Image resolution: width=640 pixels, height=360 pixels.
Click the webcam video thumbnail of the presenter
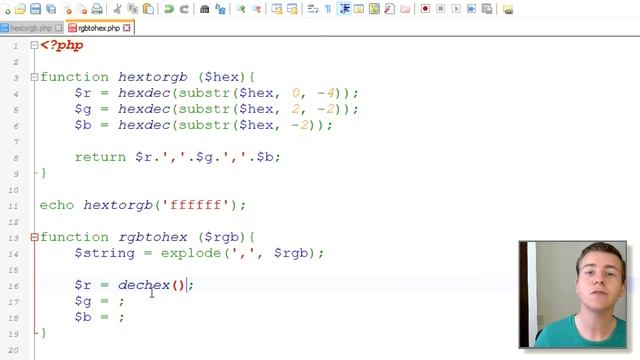(x=573, y=294)
